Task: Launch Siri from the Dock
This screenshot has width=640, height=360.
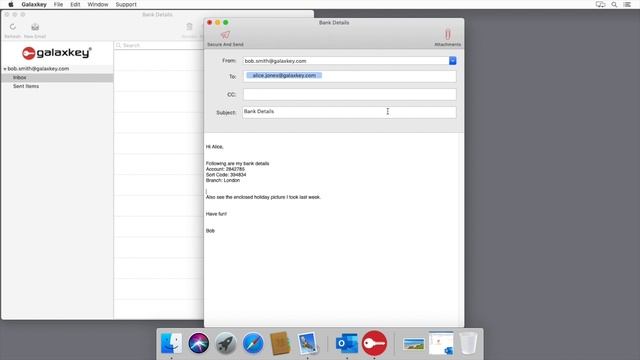Action: [x=199, y=343]
